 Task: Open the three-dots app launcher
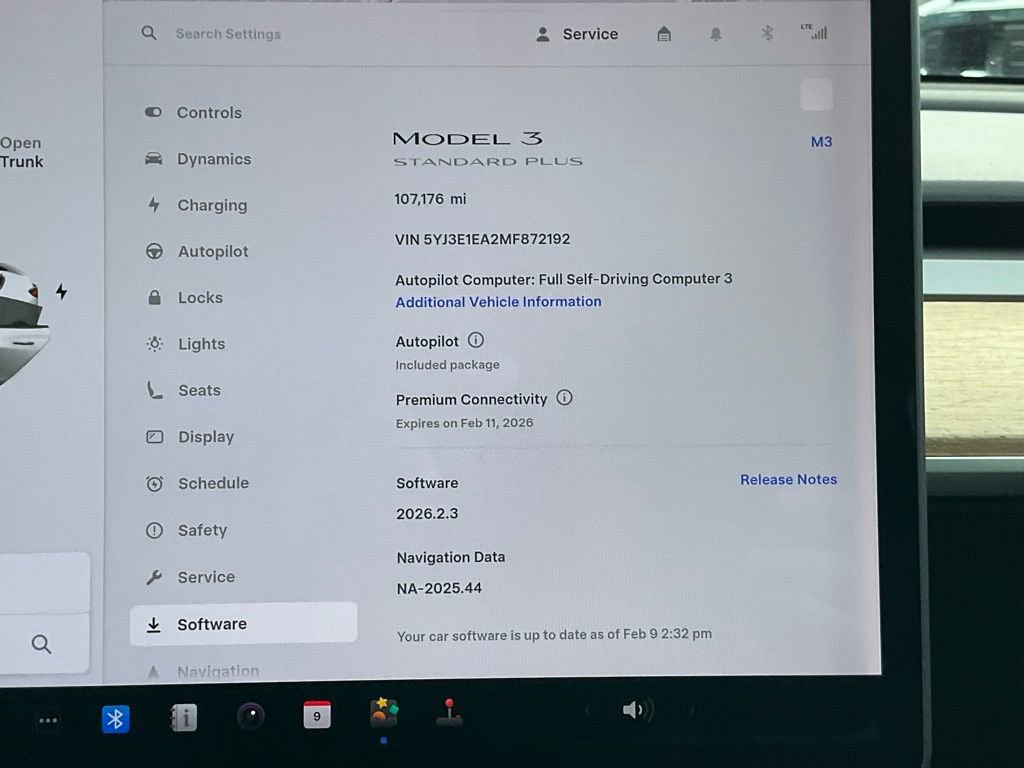click(x=48, y=720)
